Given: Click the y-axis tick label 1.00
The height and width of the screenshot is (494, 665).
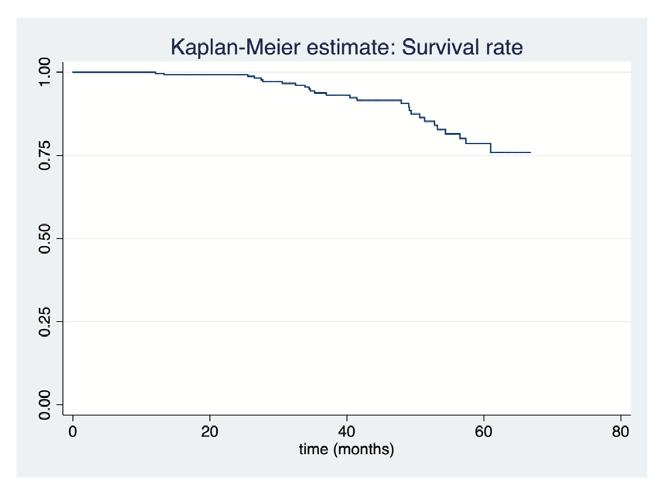Looking at the screenshot, I should [x=44, y=72].
